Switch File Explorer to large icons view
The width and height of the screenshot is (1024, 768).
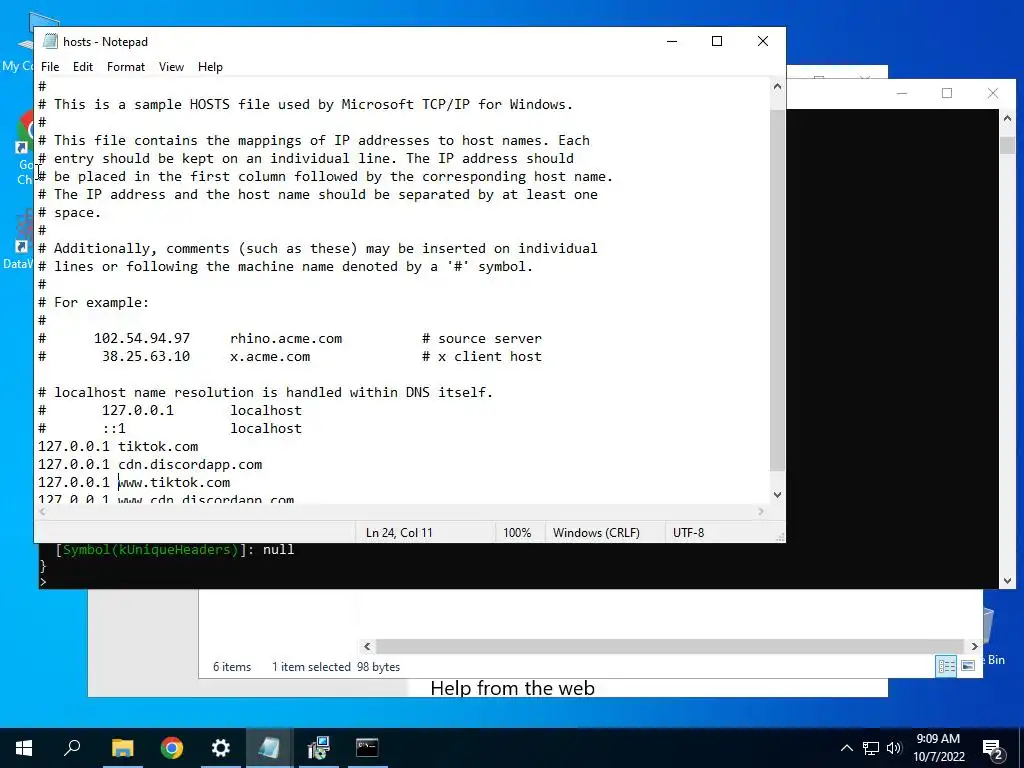[968, 665]
